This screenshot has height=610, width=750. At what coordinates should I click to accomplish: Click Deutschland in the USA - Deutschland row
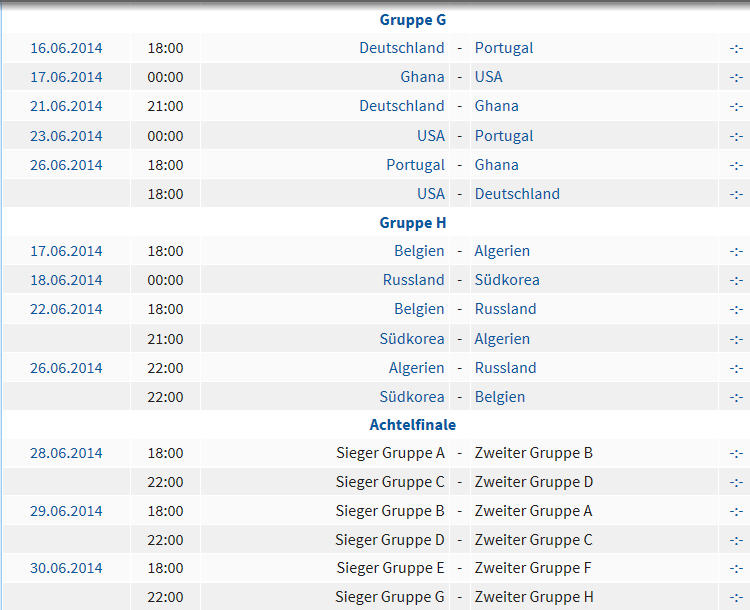(x=517, y=194)
